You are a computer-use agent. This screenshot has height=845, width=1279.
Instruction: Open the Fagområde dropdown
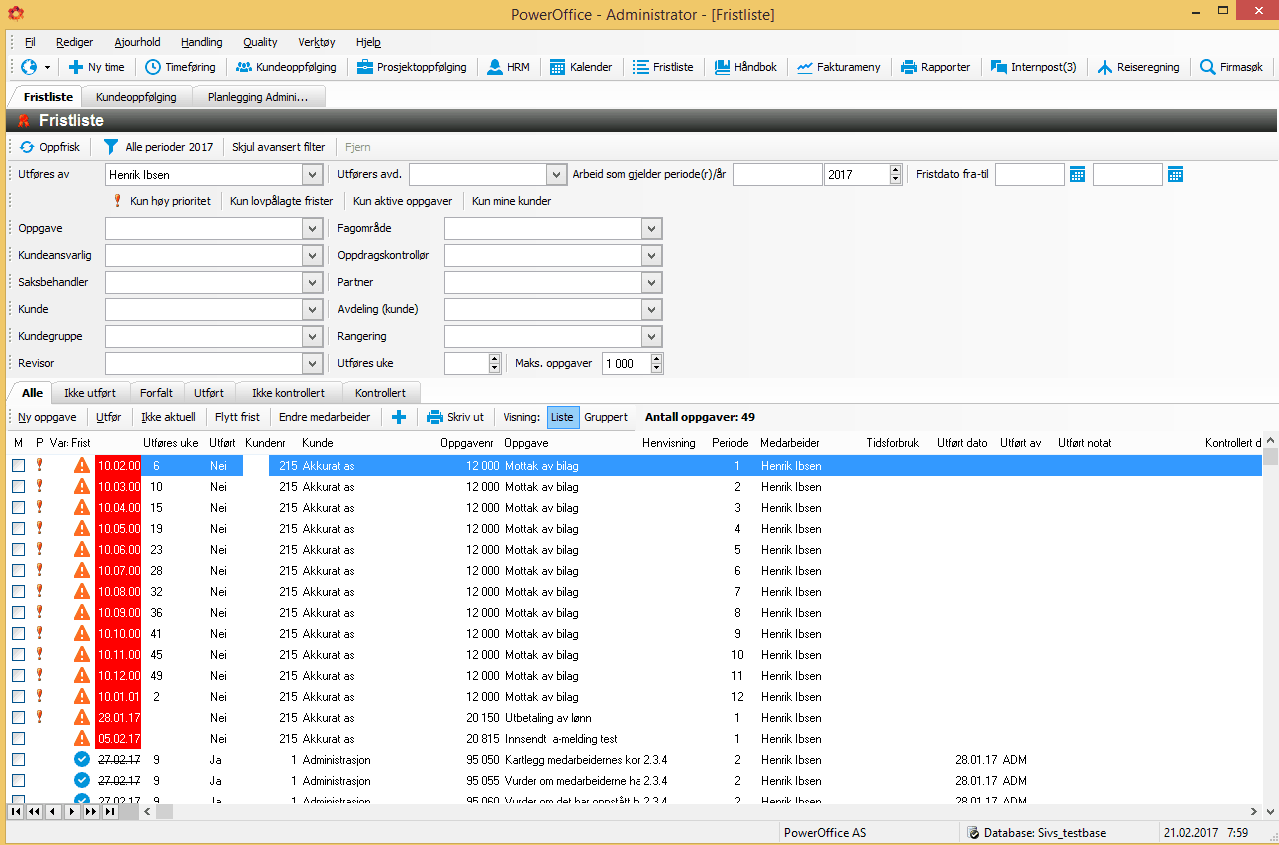(652, 229)
